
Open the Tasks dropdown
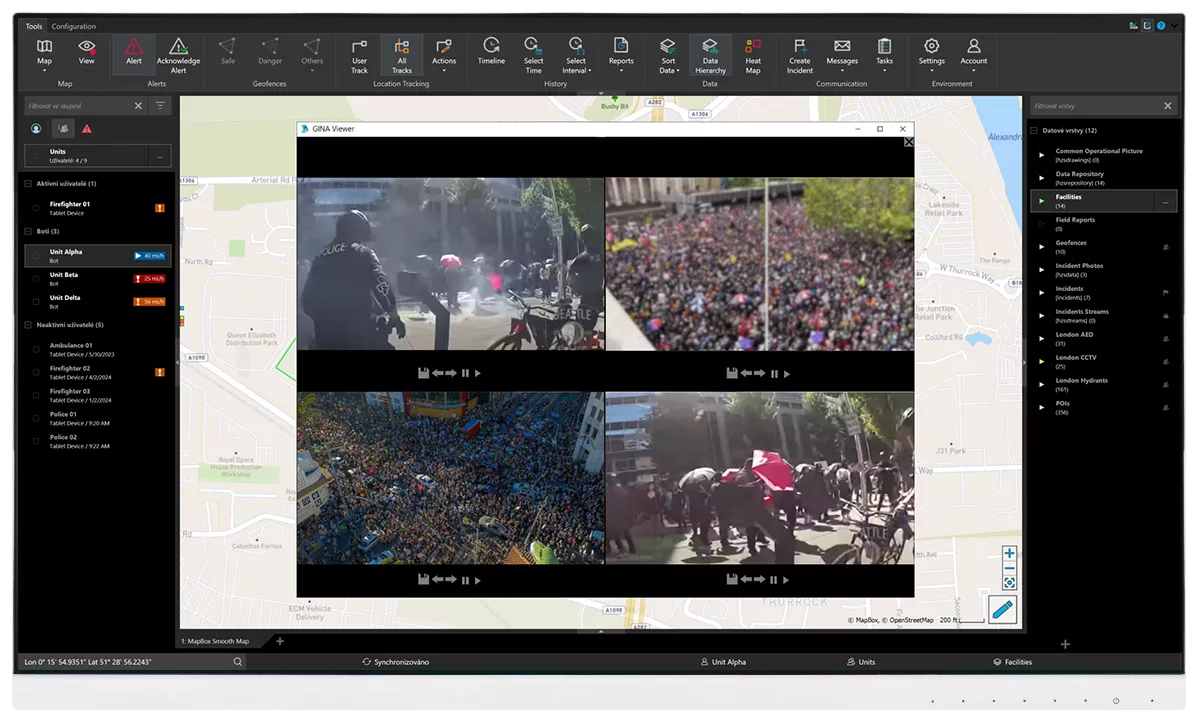click(x=885, y=55)
